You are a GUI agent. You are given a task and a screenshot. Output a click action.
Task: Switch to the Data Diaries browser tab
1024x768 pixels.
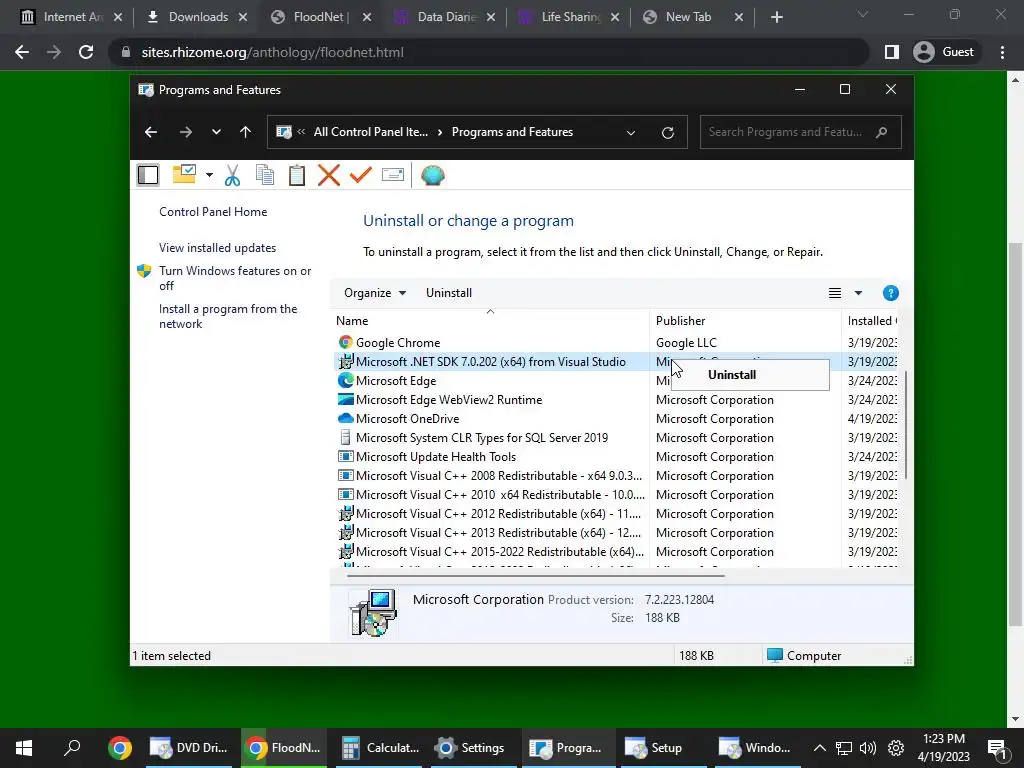(x=447, y=17)
